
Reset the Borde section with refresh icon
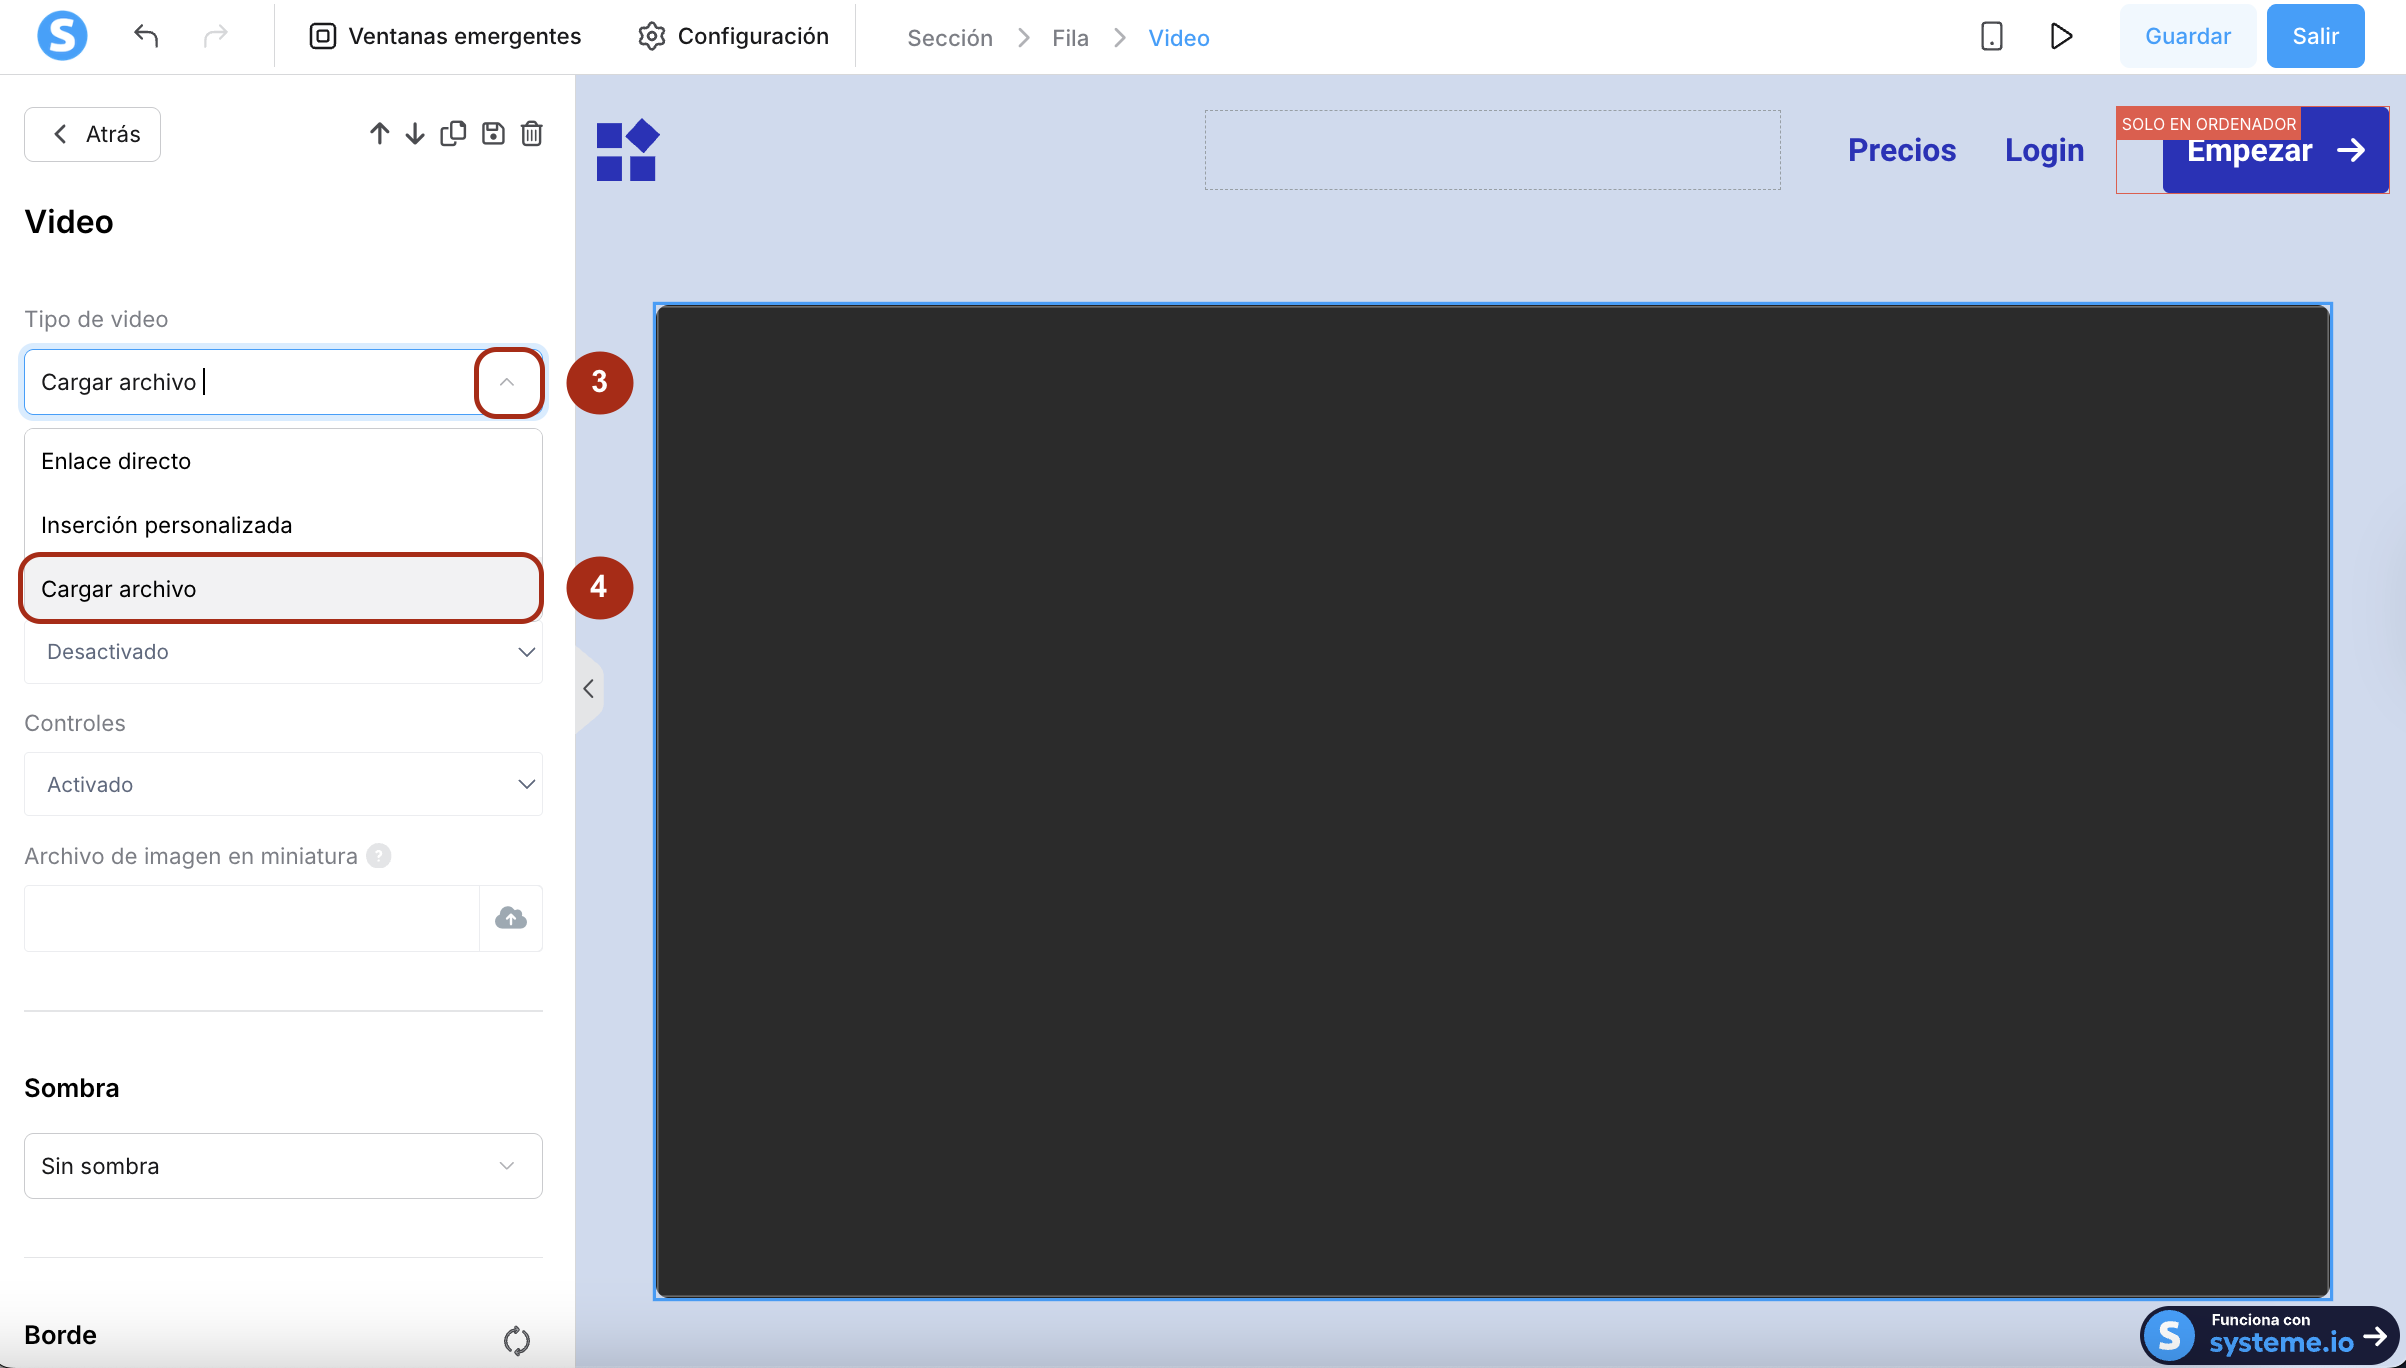tap(516, 1340)
